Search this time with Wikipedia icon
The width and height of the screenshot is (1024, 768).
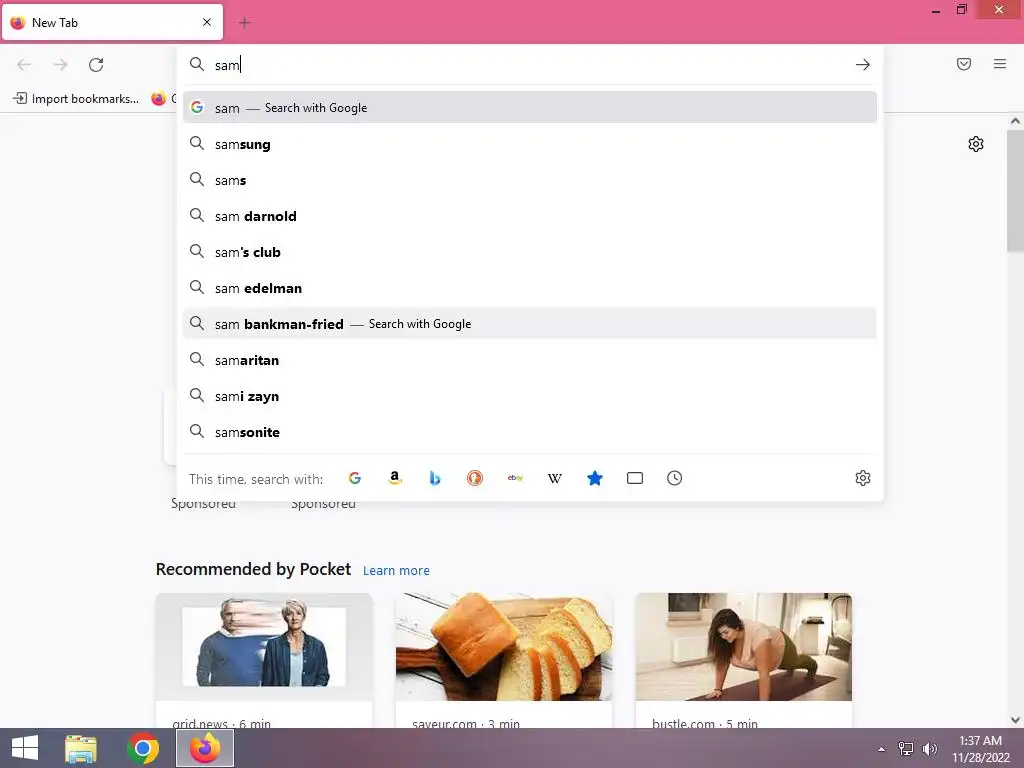point(554,478)
